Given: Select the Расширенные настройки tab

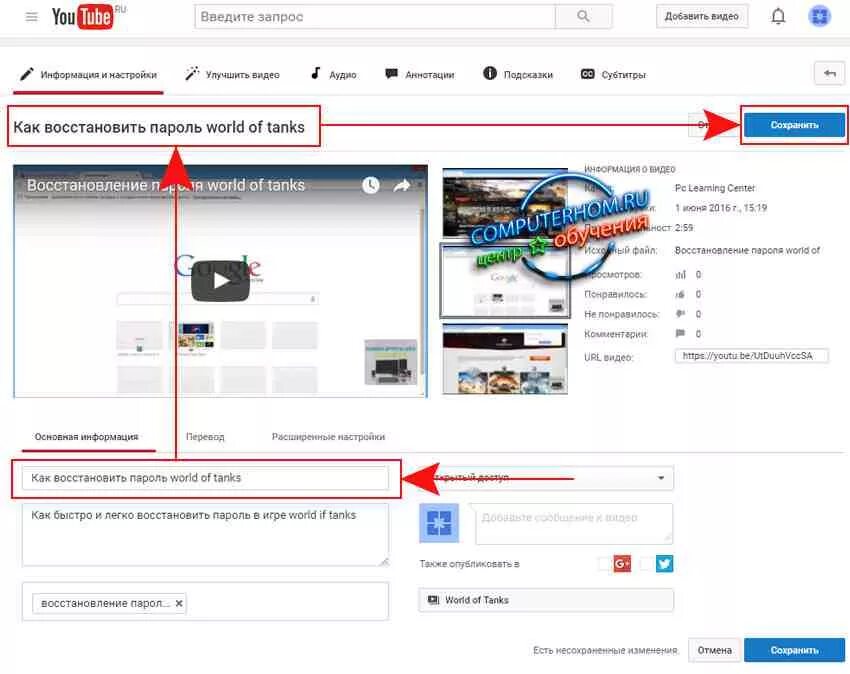Looking at the screenshot, I should point(329,437).
